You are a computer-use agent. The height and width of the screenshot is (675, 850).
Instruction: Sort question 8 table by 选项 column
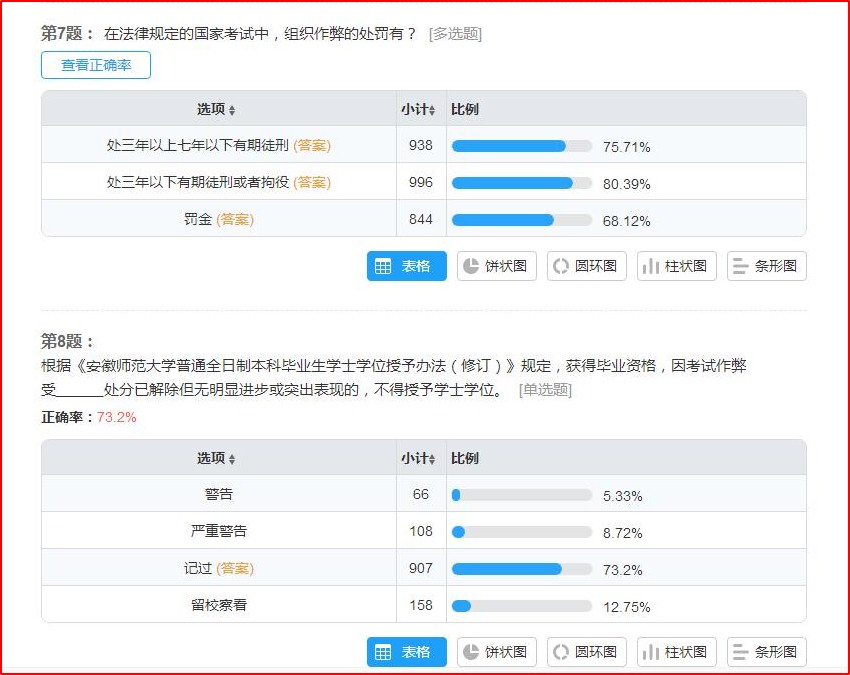pyautogui.click(x=217, y=458)
